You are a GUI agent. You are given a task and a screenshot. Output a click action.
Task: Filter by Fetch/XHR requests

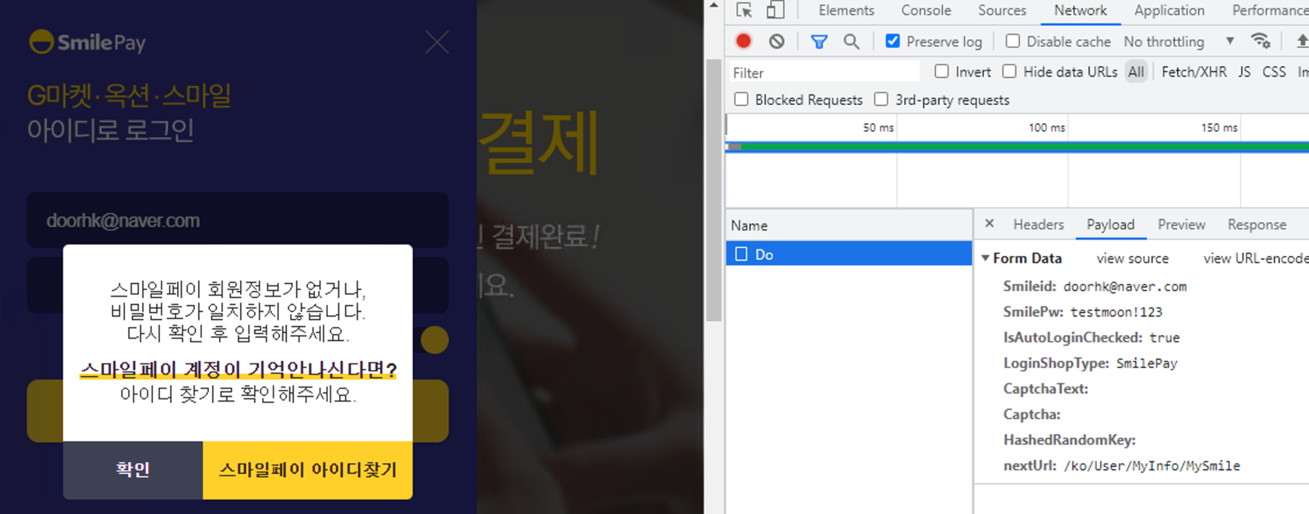pos(1194,72)
